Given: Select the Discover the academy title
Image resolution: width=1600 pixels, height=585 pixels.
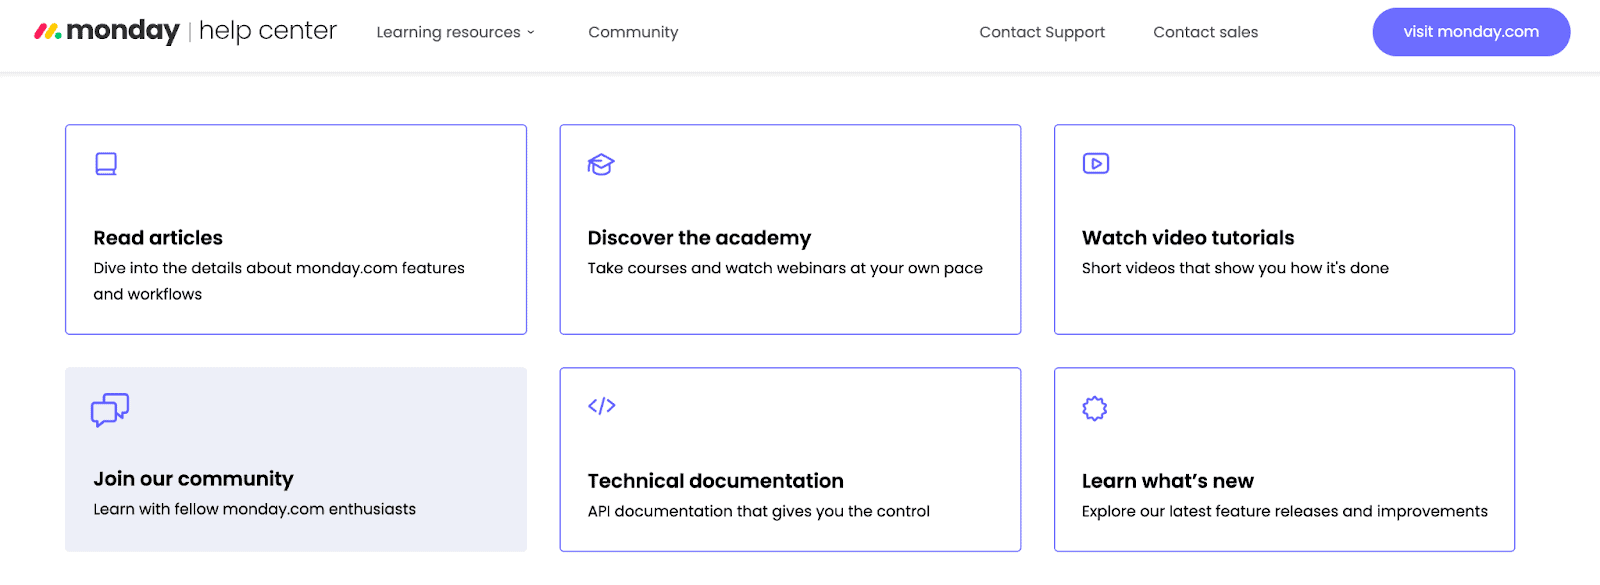Looking at the screenshot, I should [x=699, y=238].
